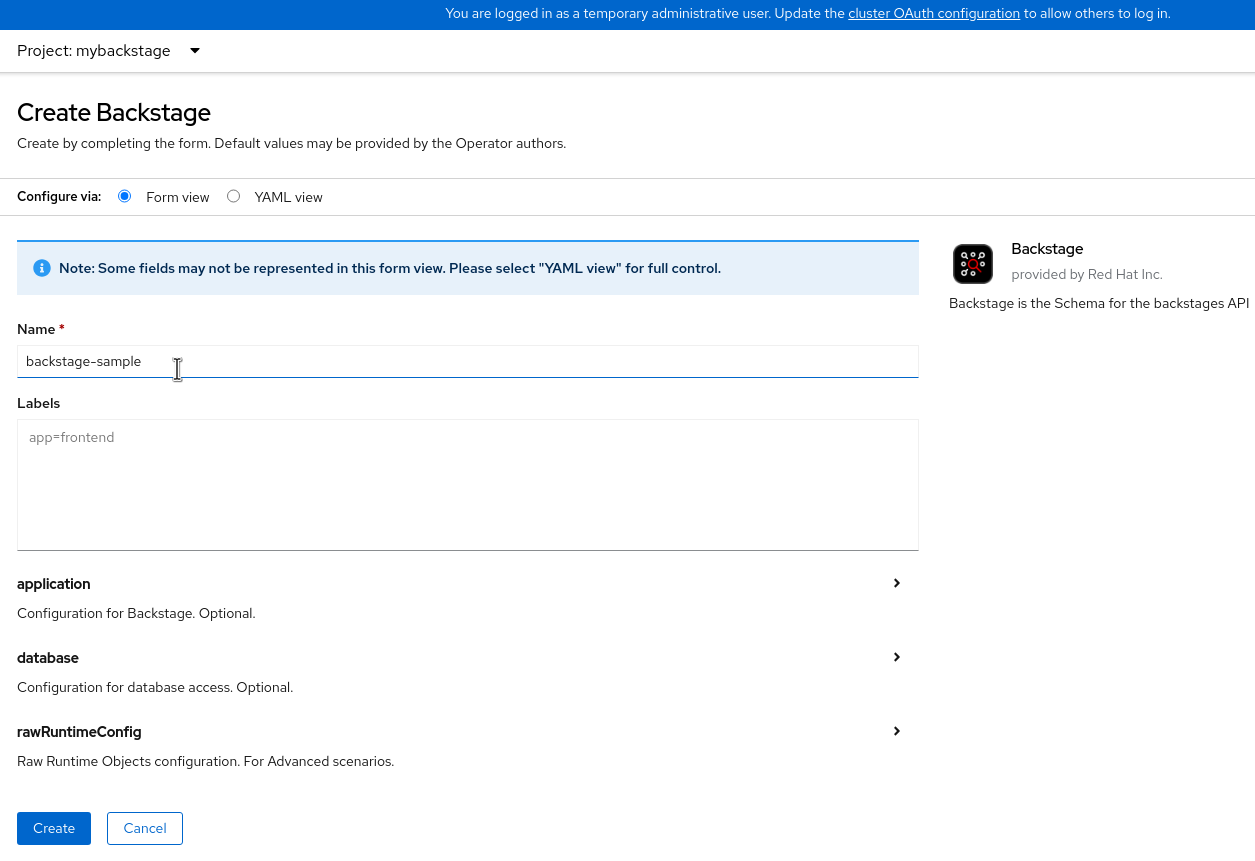Click the Form view label text
The width and height of the screenshot is (1255, 861).
tap(177, 197)
